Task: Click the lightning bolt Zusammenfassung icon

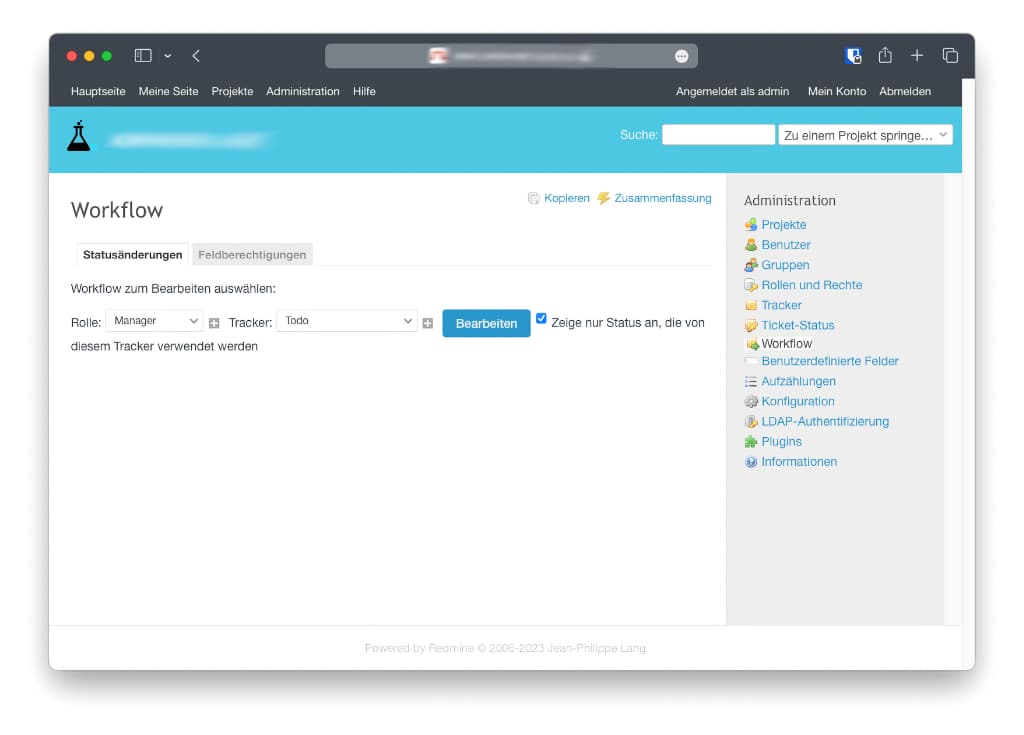Action: (x=603, y=199)
